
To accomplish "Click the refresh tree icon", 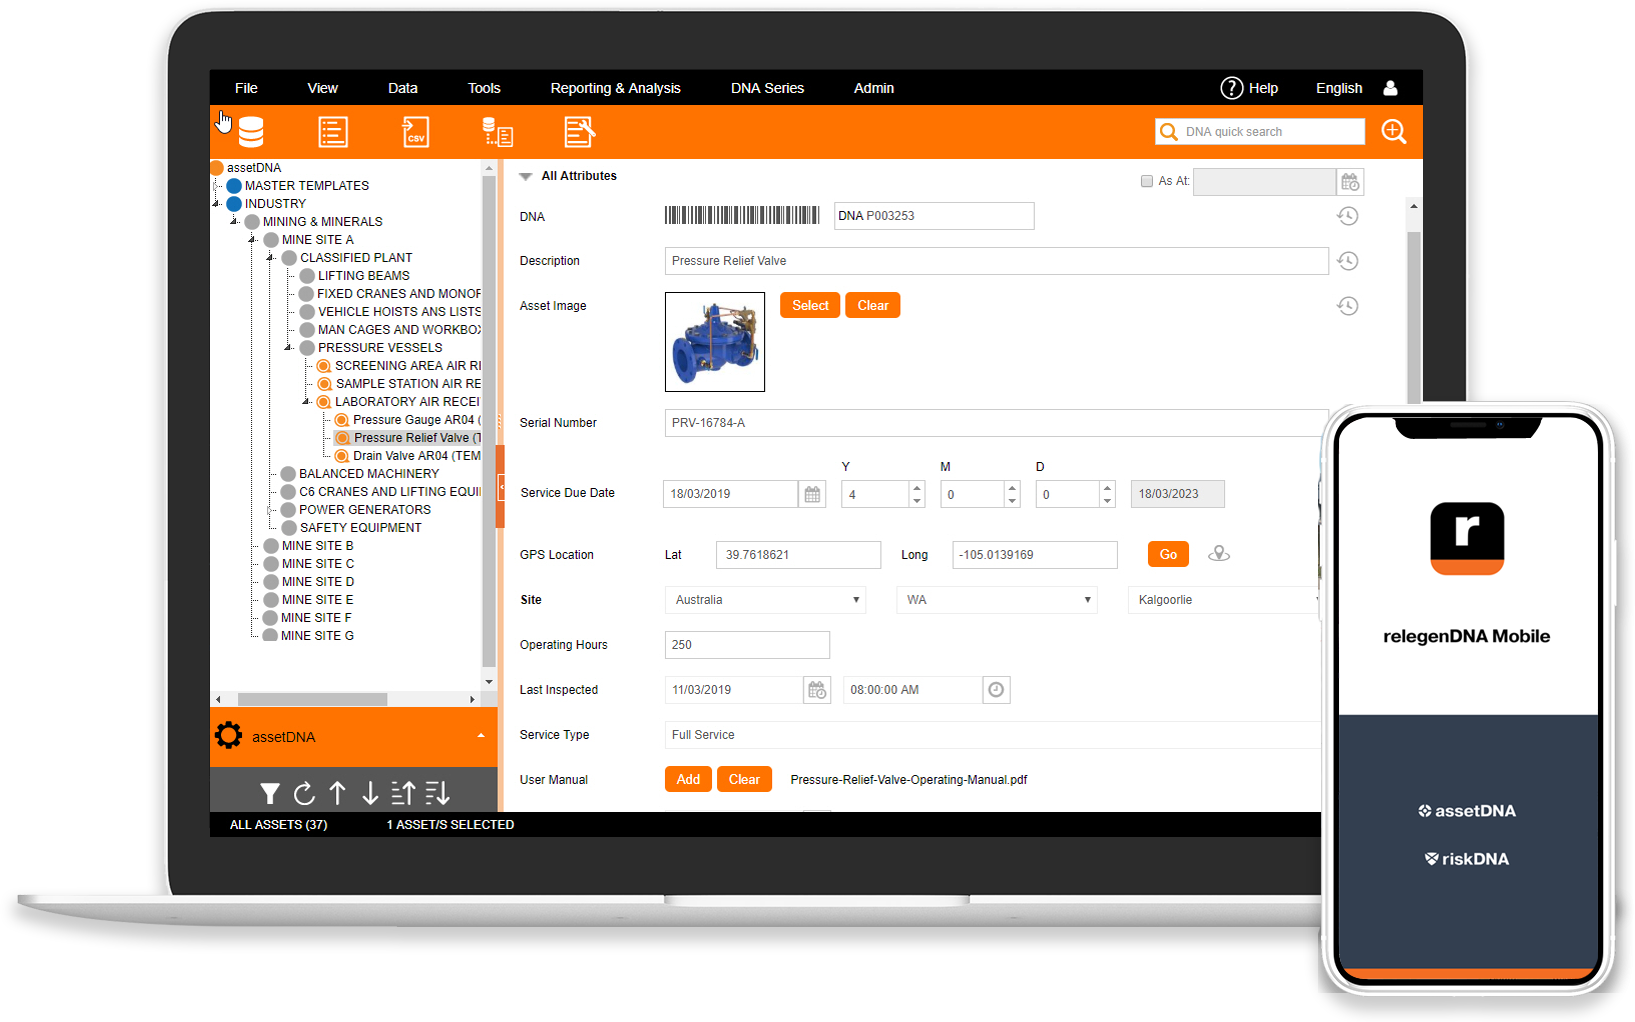I will coord(304,793).
